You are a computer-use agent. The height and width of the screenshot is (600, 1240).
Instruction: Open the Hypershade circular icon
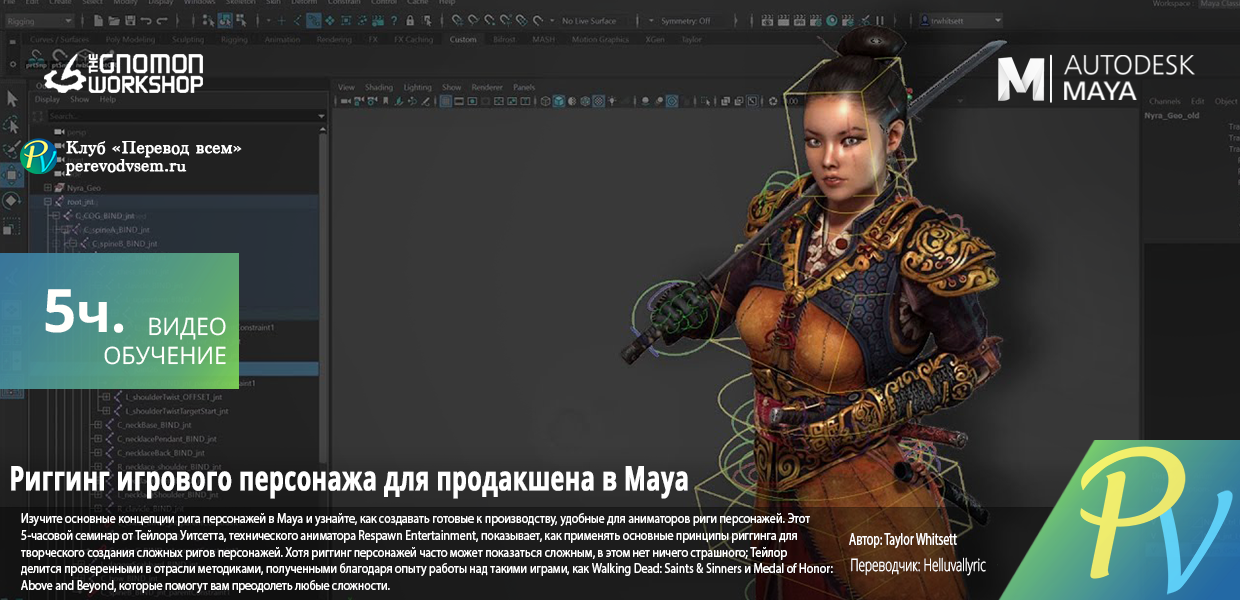click(x=832, y=21)
